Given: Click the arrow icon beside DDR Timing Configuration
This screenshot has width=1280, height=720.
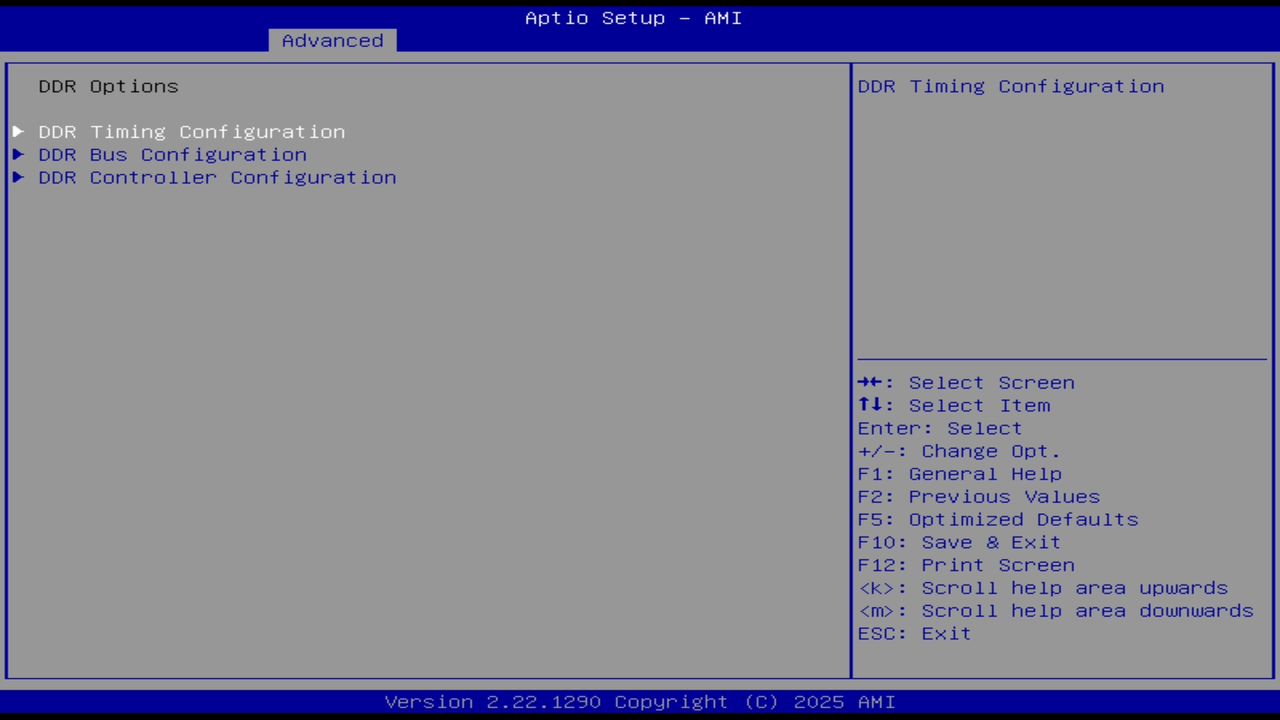Looking at the screenshot, I should pyautogui.click(x=18, y=131).
